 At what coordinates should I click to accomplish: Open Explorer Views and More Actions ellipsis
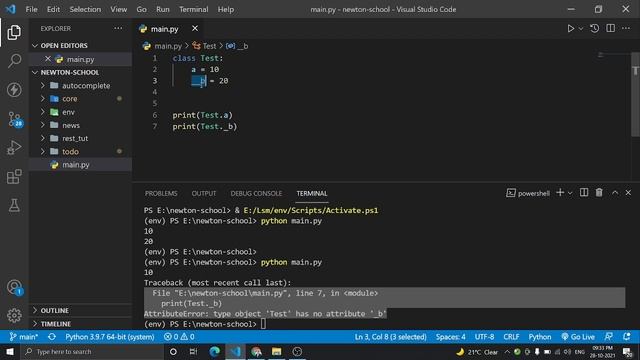point(118,28)
